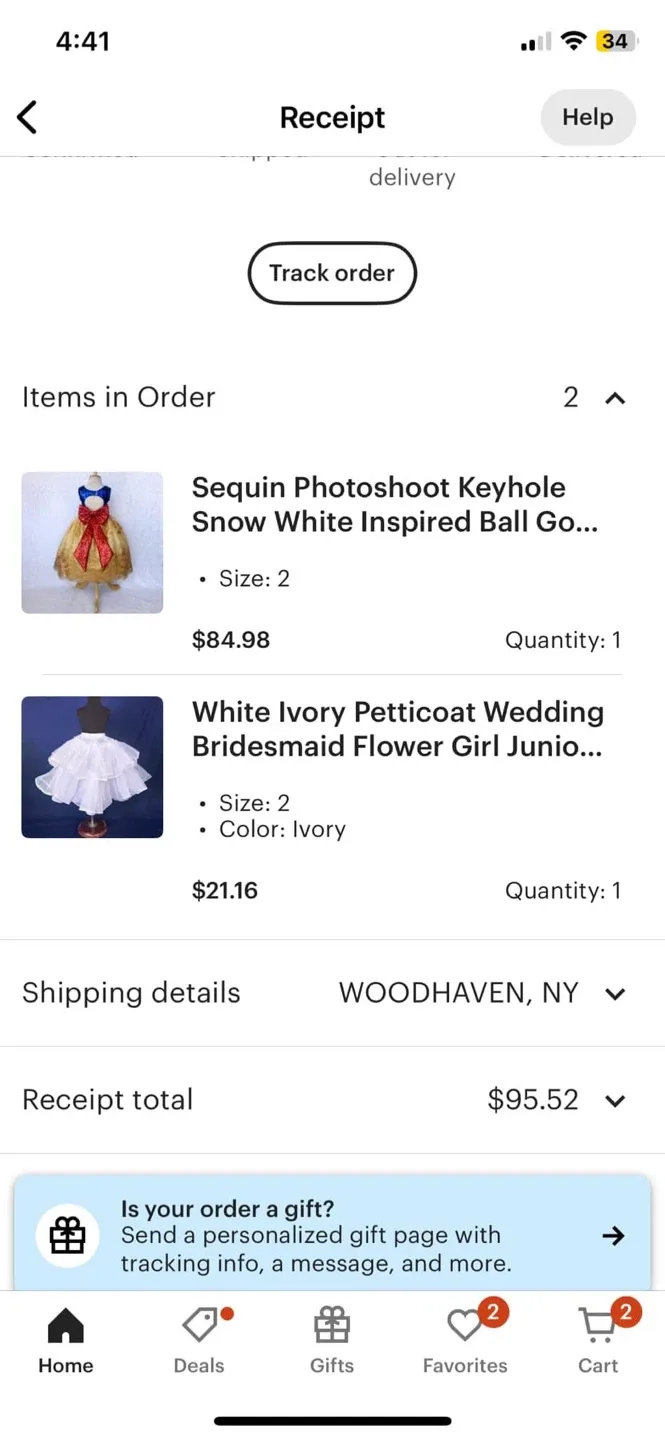Open the Snow White dress thumbnail
Screen dimensions: 665x1440
click(x=92, y=542)
